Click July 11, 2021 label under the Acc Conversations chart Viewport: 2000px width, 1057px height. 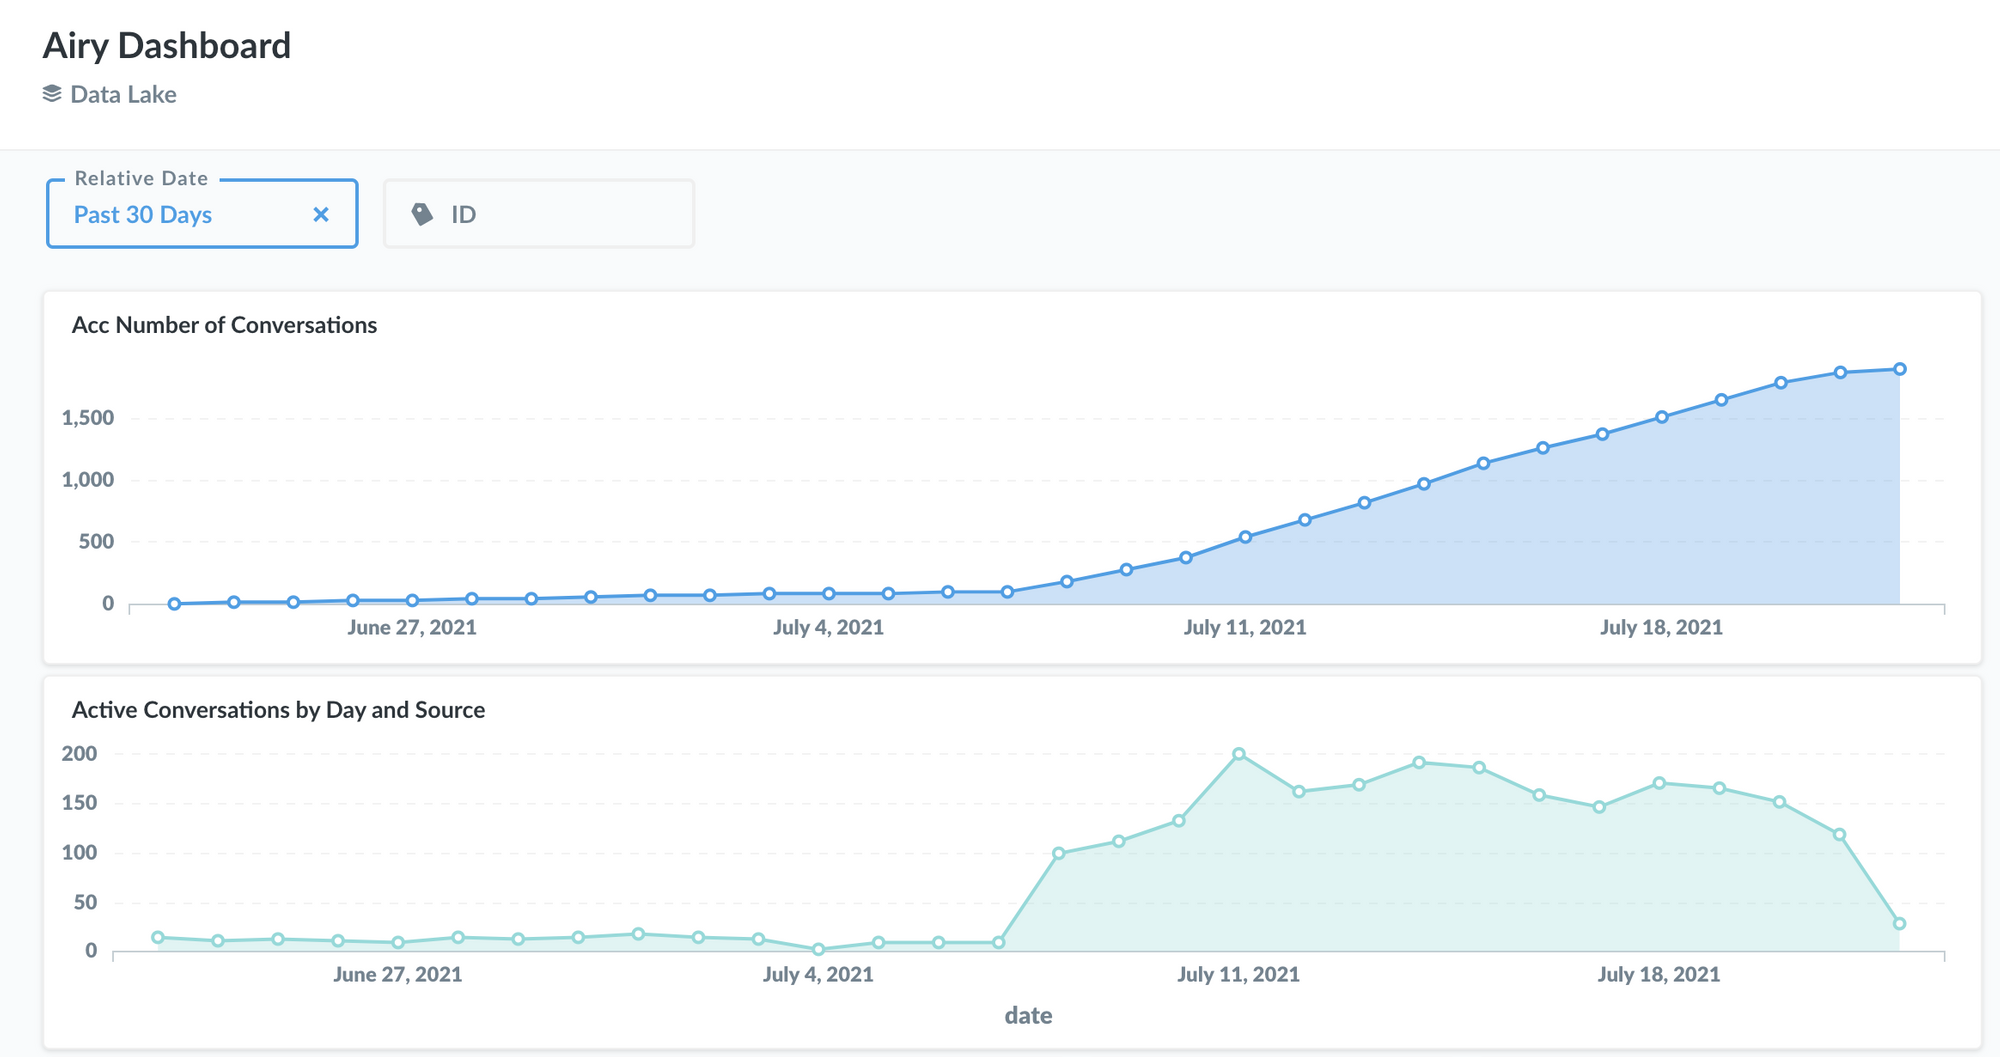click(1245, 628)
